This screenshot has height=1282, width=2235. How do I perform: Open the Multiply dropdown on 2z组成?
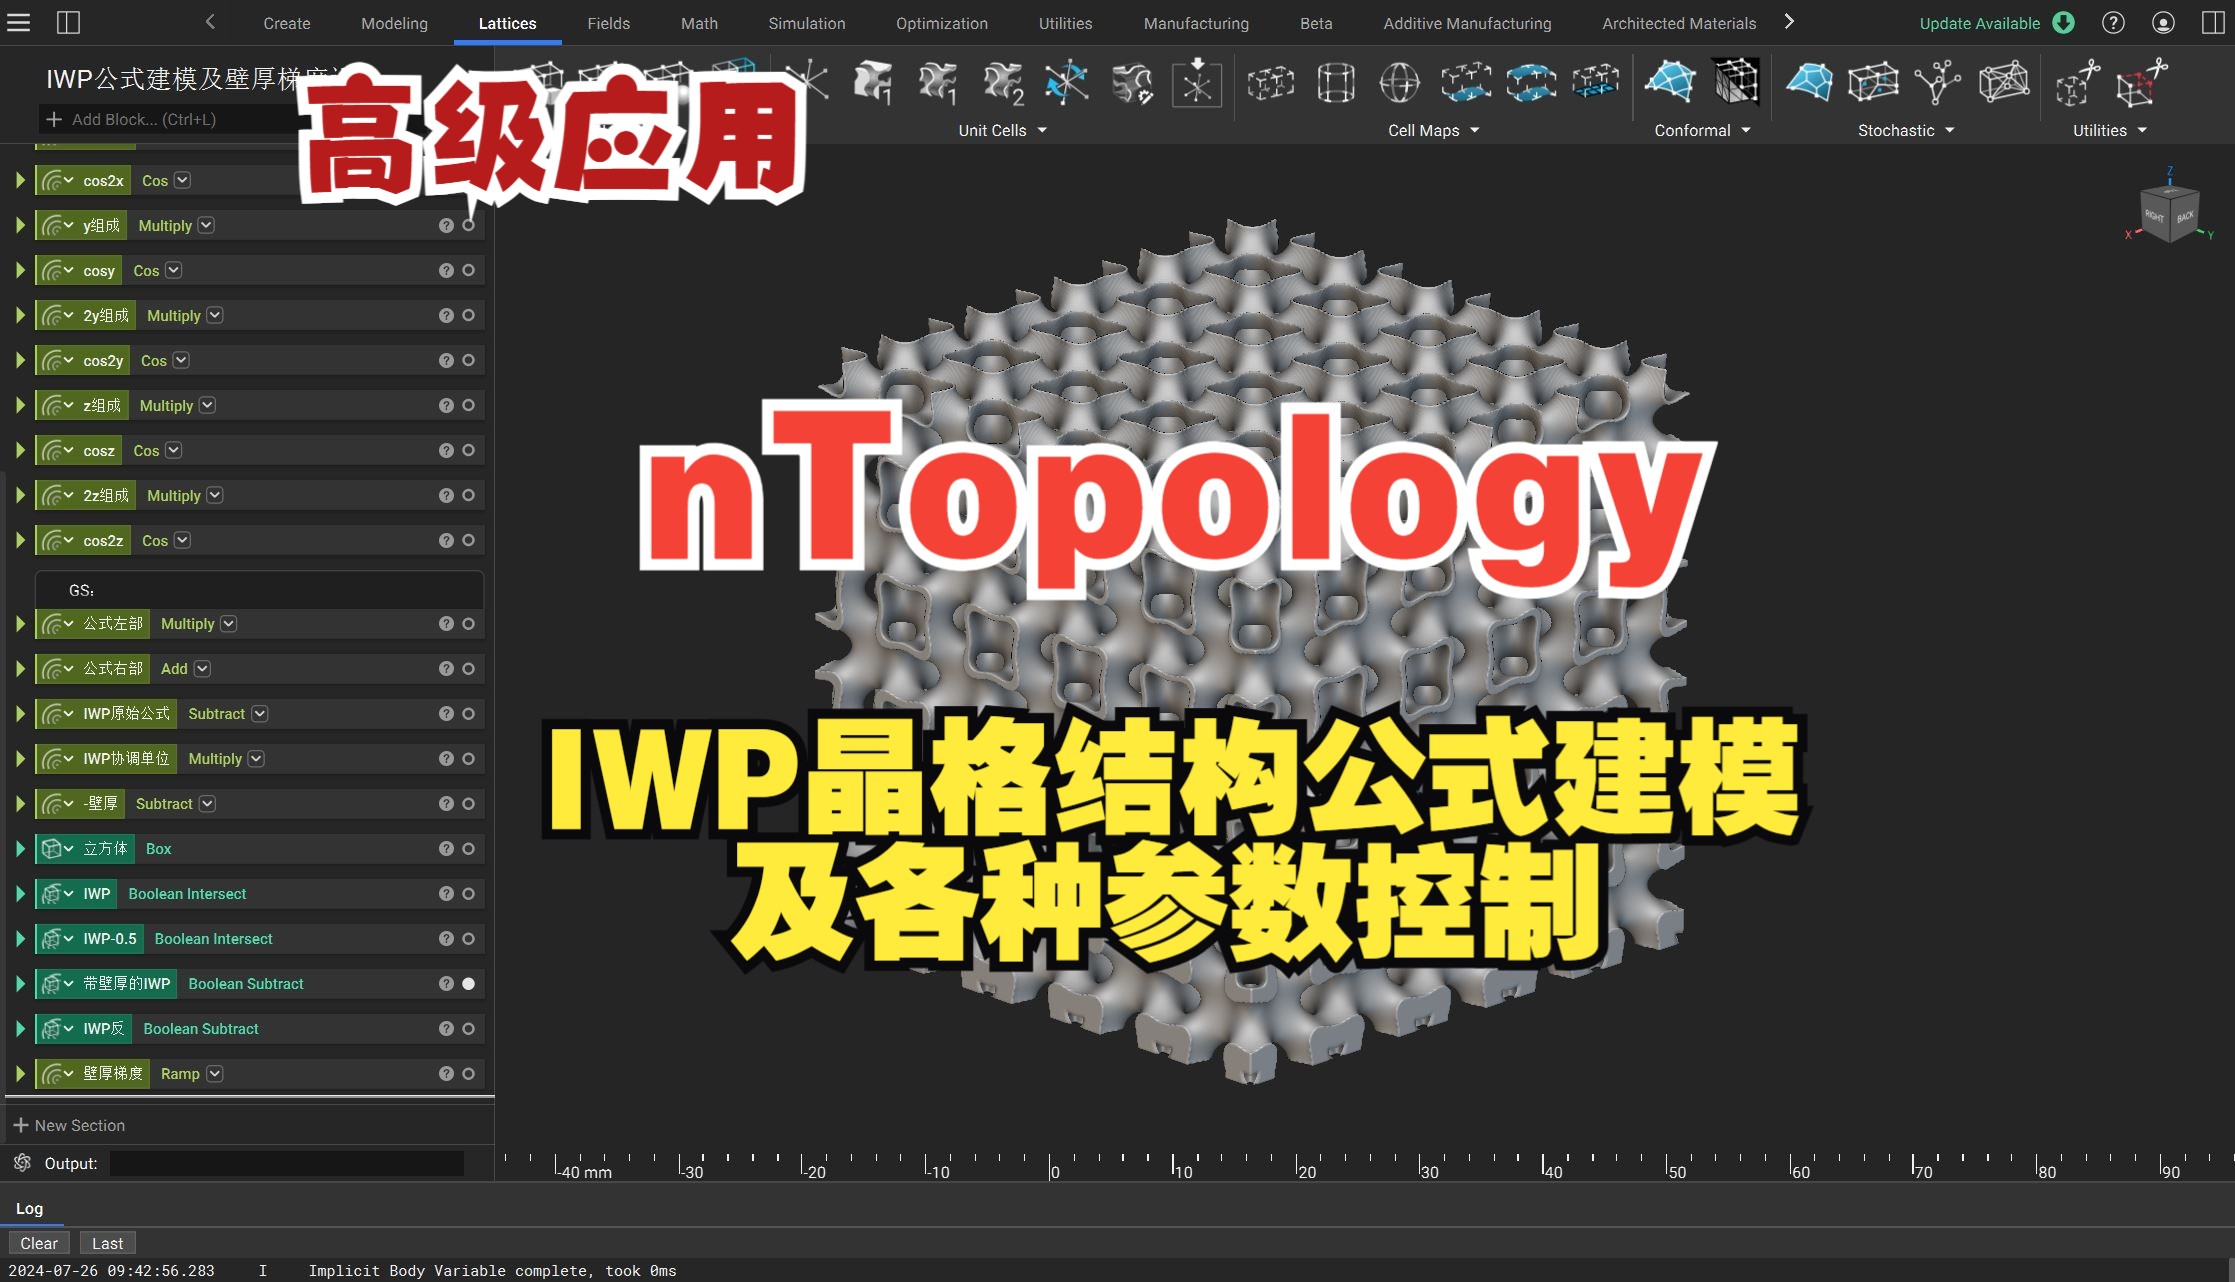(x=215, y=496)
